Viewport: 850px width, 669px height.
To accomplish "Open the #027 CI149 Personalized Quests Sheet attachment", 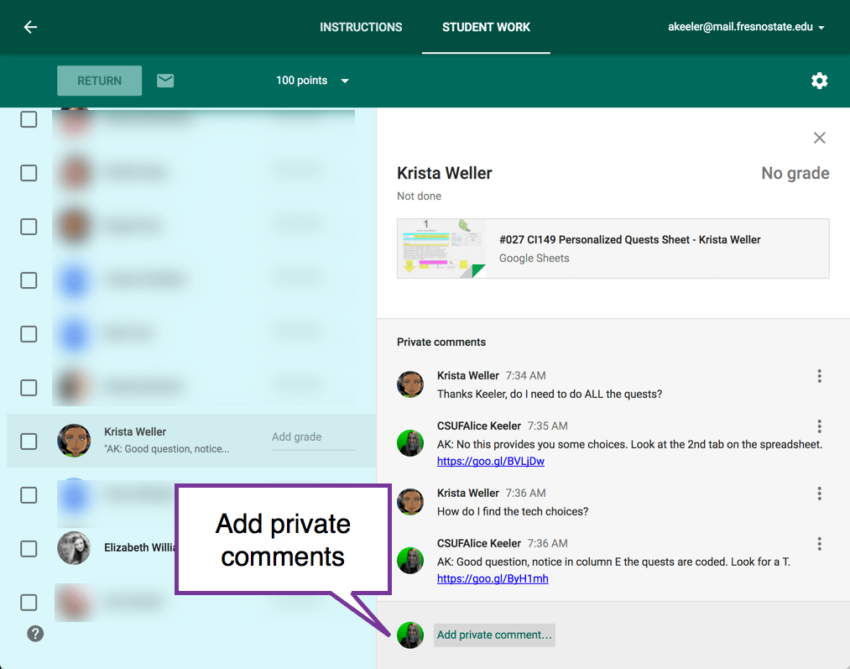I will (x=613, y=248).
